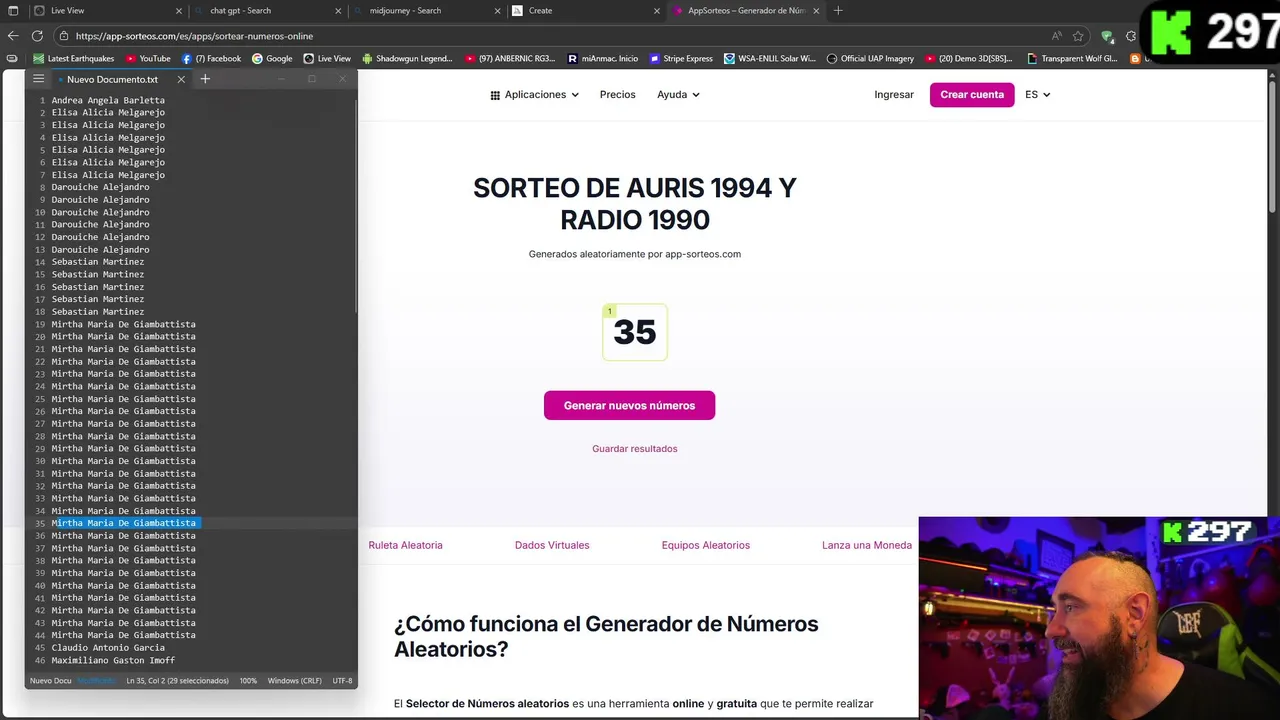Image resolution: width=1280 pixels, height=720 pixels.
Task: Switch to the Live View browser tab
Action: coord(106,11)
